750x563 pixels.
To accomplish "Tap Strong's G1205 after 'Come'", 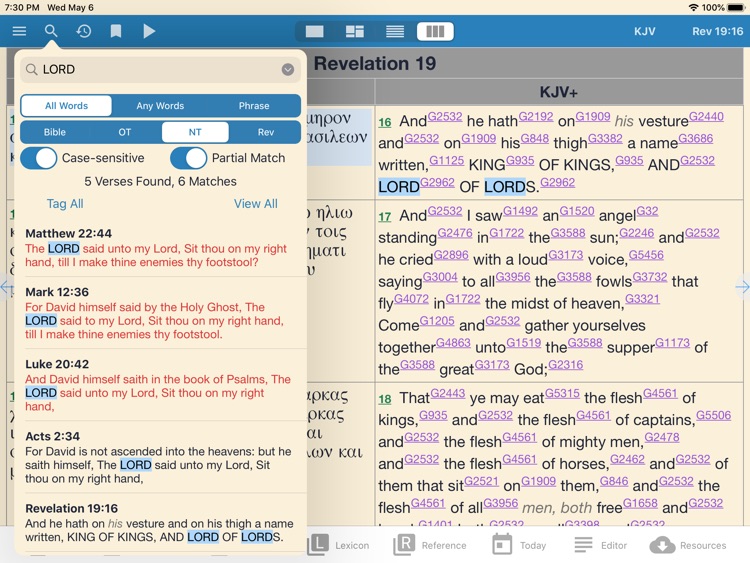I will (x=437, y=321).
